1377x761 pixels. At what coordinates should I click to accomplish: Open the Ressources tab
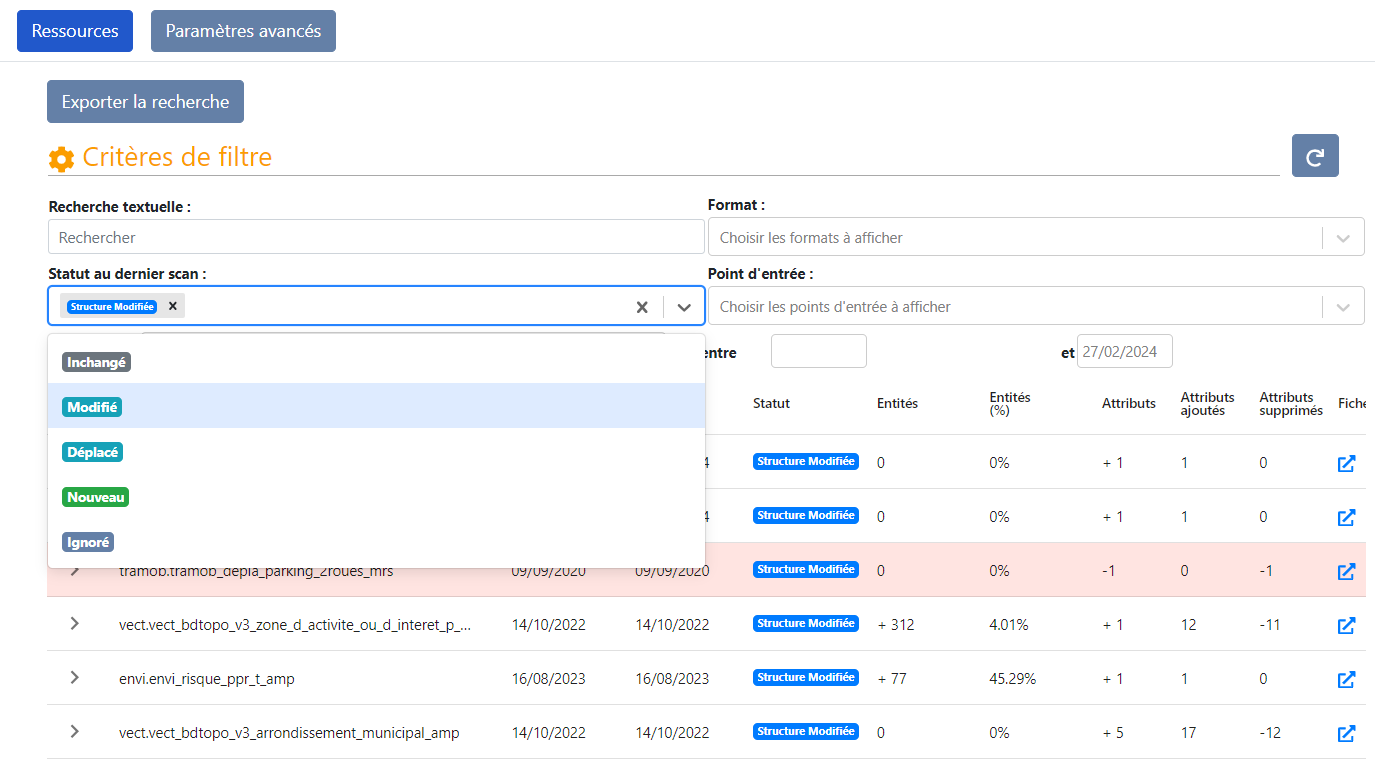[75, 31]
